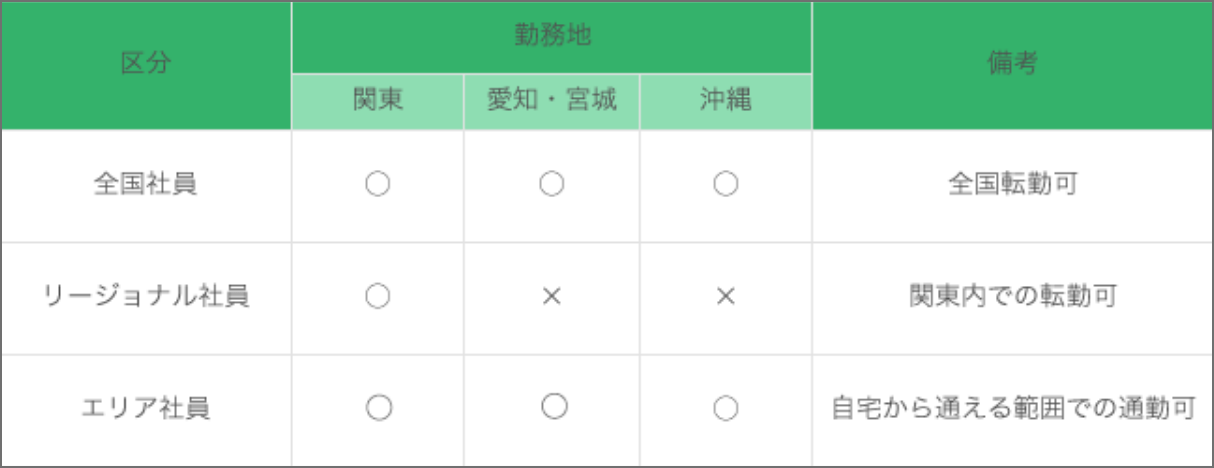Select the 愛知・宮城 sub-header

[551, 101]
